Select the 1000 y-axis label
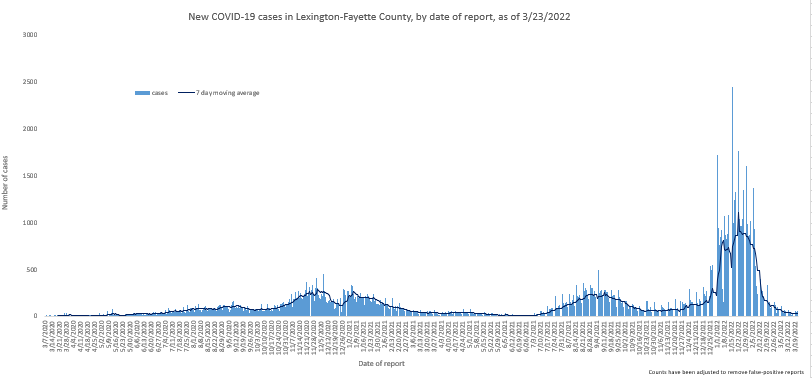 31,223
